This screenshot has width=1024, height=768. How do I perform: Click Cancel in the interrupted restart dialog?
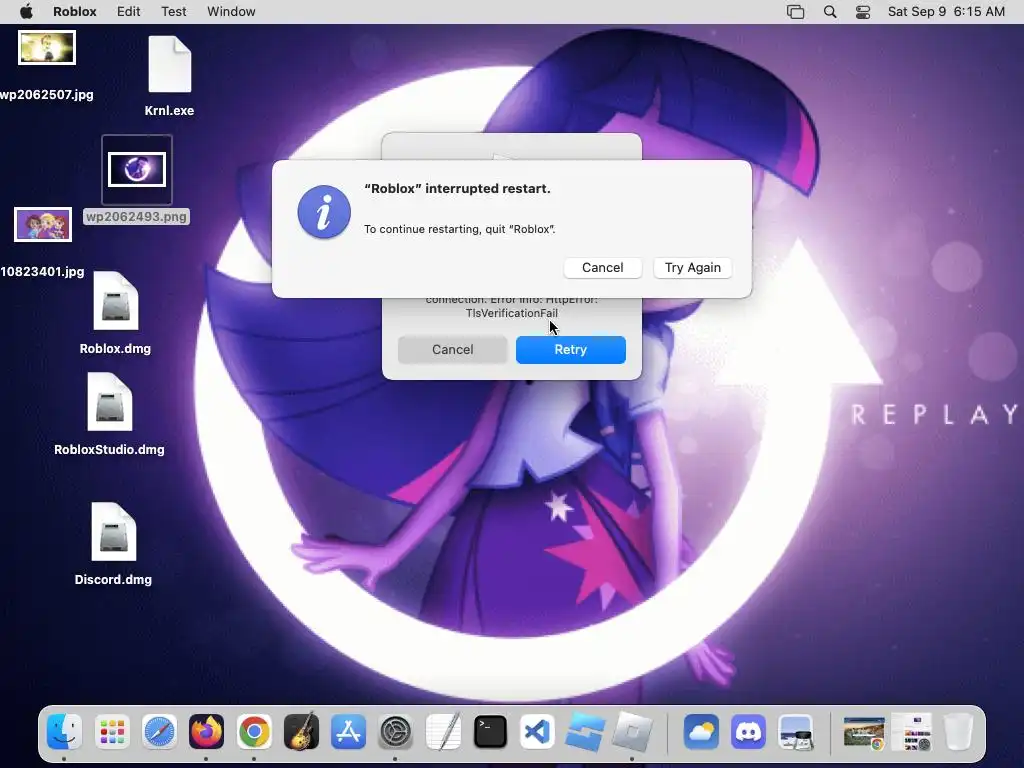tap(602, 268)
